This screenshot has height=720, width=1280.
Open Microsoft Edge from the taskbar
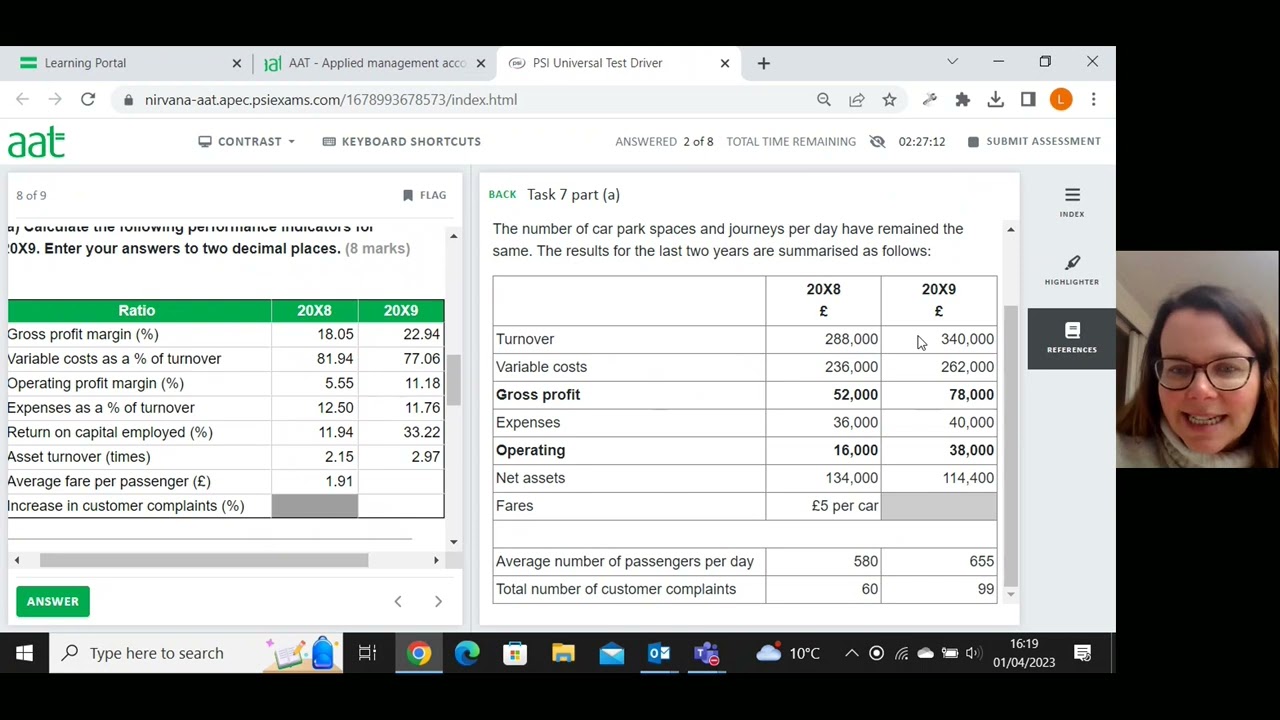(467, 653)
